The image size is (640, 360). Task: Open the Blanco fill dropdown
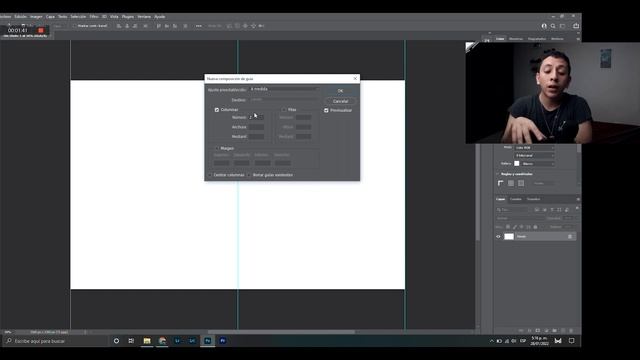tap(538, 164)
